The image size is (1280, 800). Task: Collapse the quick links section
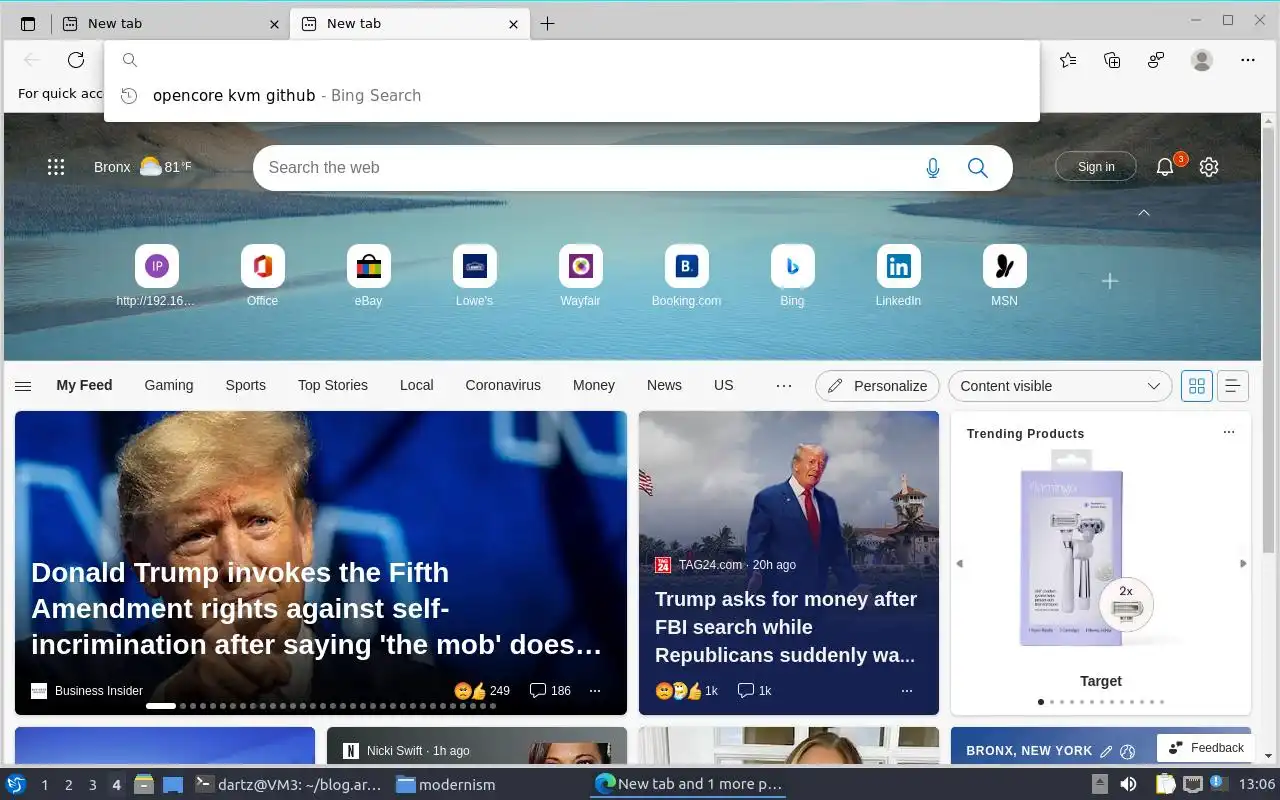1144,213
